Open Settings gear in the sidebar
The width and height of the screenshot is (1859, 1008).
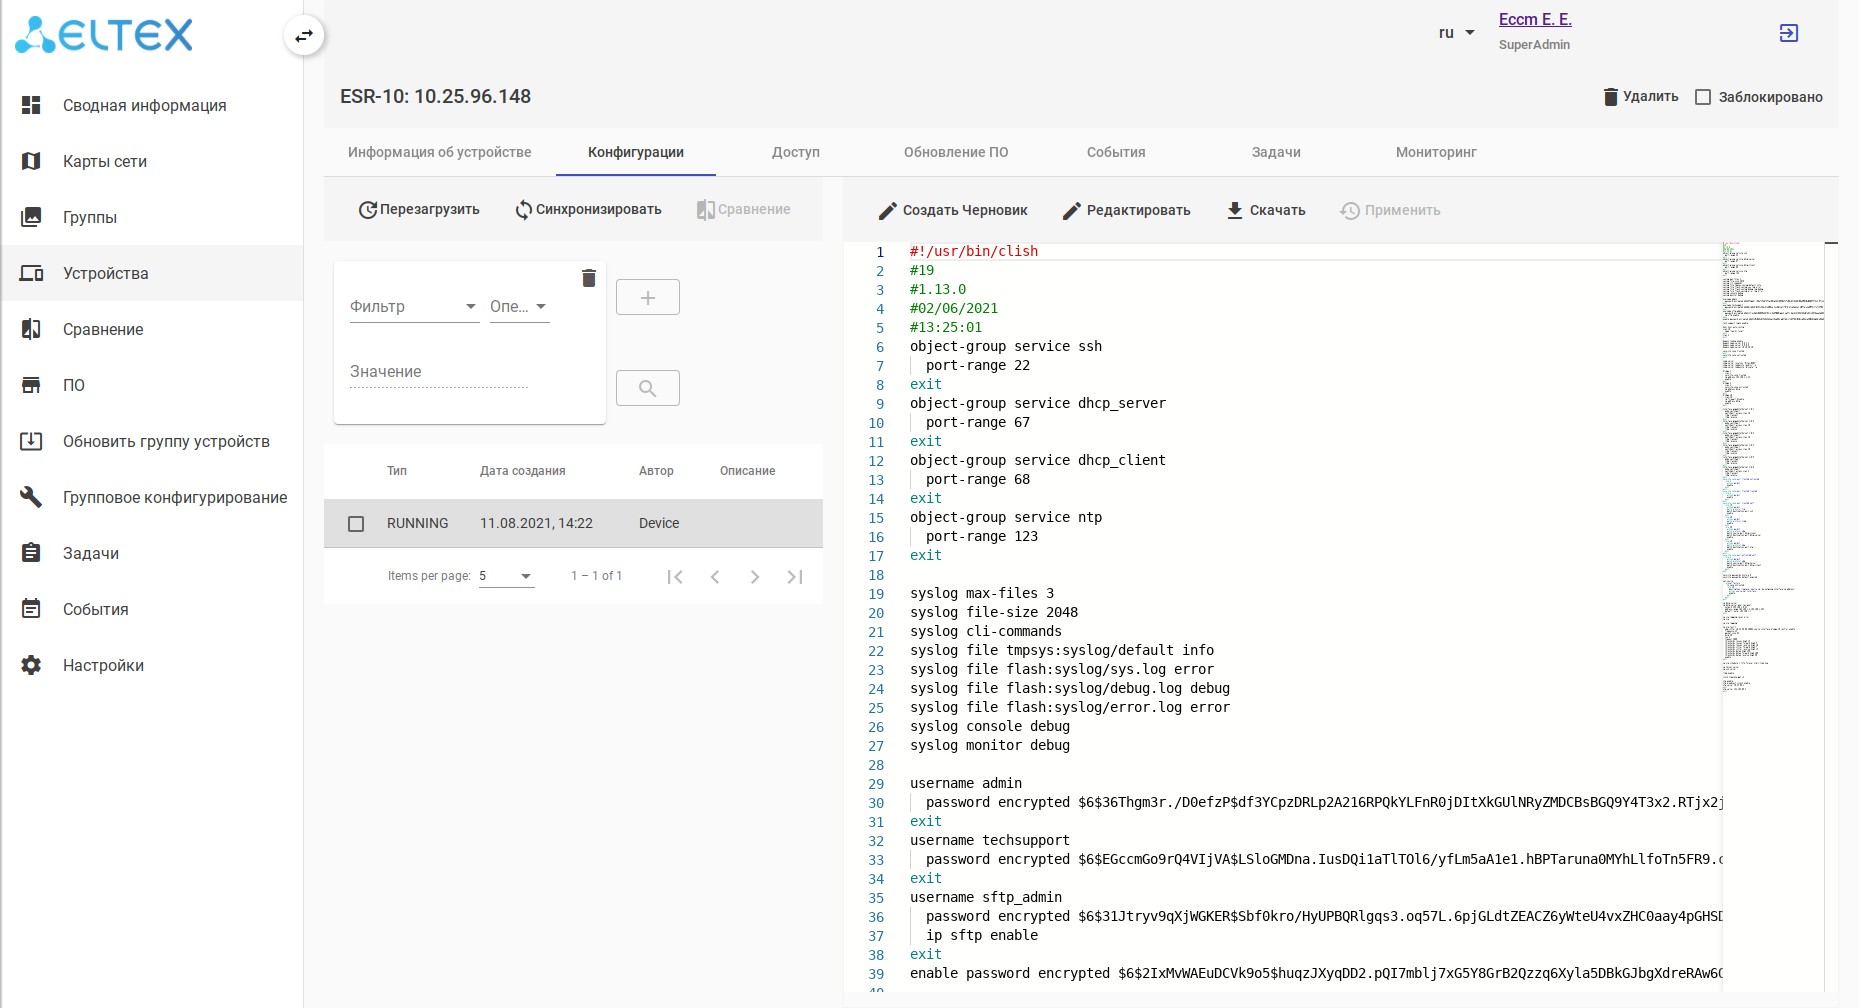(x=32, y=665)
